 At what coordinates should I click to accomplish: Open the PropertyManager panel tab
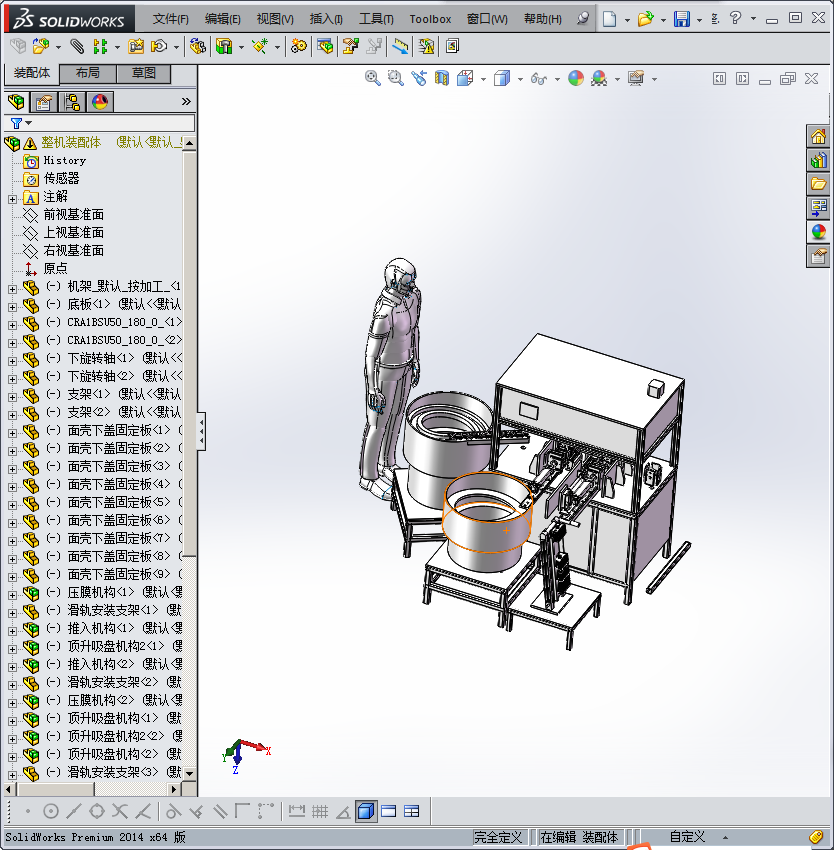43,102
